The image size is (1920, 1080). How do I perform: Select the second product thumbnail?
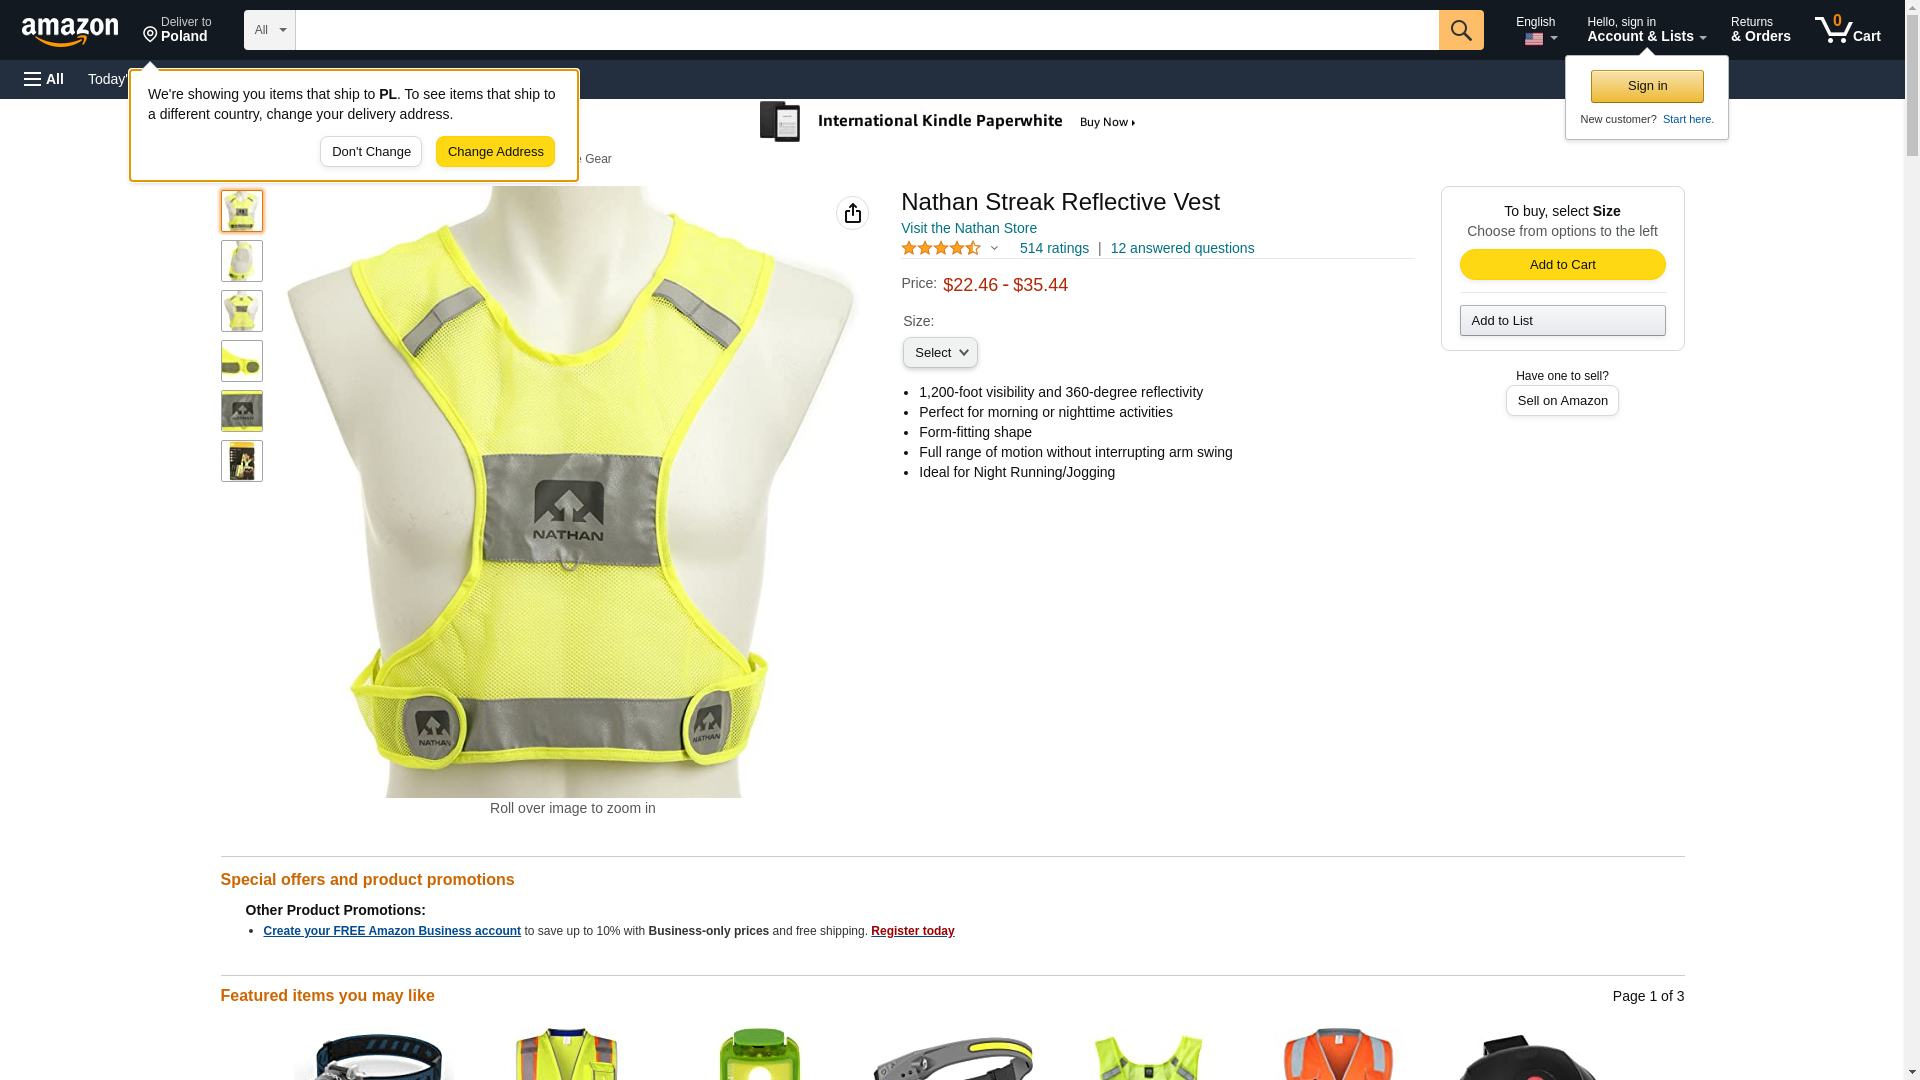pyautogui.click(x=242, y=261)
